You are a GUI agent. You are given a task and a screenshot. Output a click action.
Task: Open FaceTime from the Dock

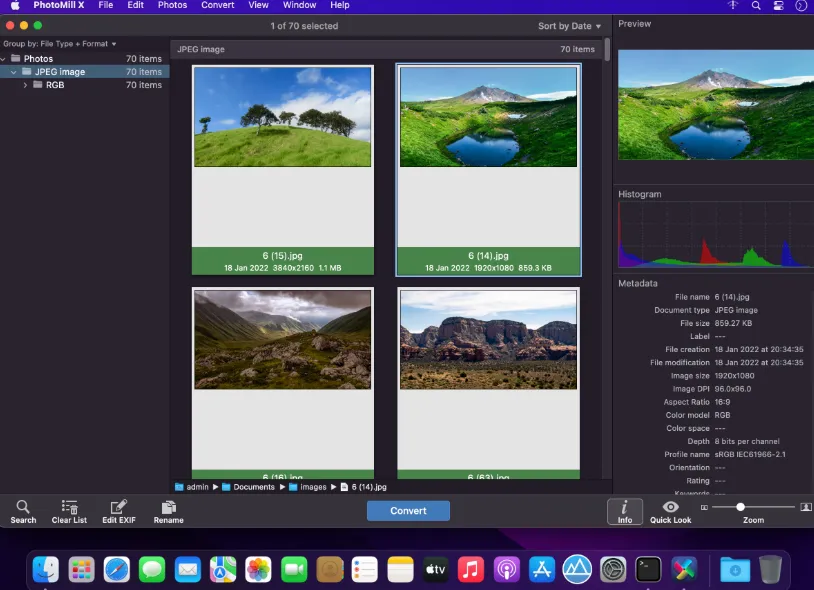pos(294,569)
